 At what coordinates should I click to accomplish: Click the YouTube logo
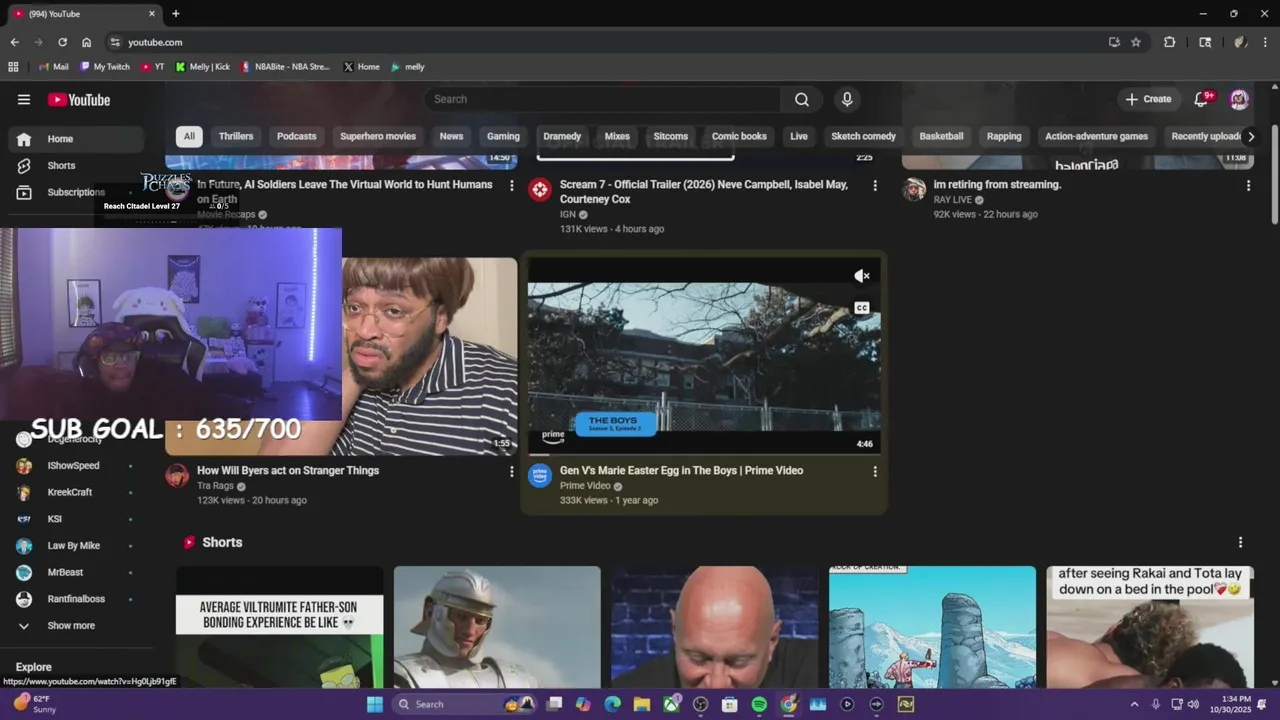pyautogui.click(x=78, y=99)
